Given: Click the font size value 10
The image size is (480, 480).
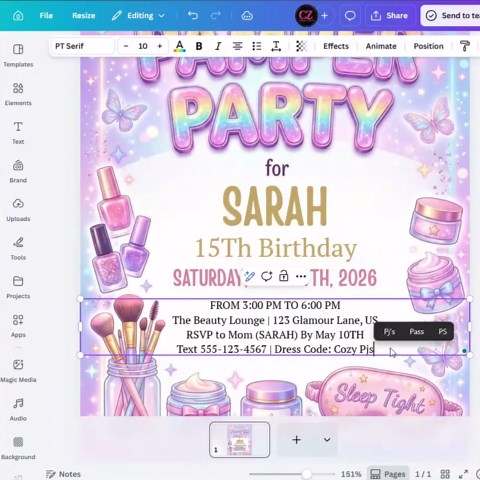Looking at the screenshot, I should point(143,46).
